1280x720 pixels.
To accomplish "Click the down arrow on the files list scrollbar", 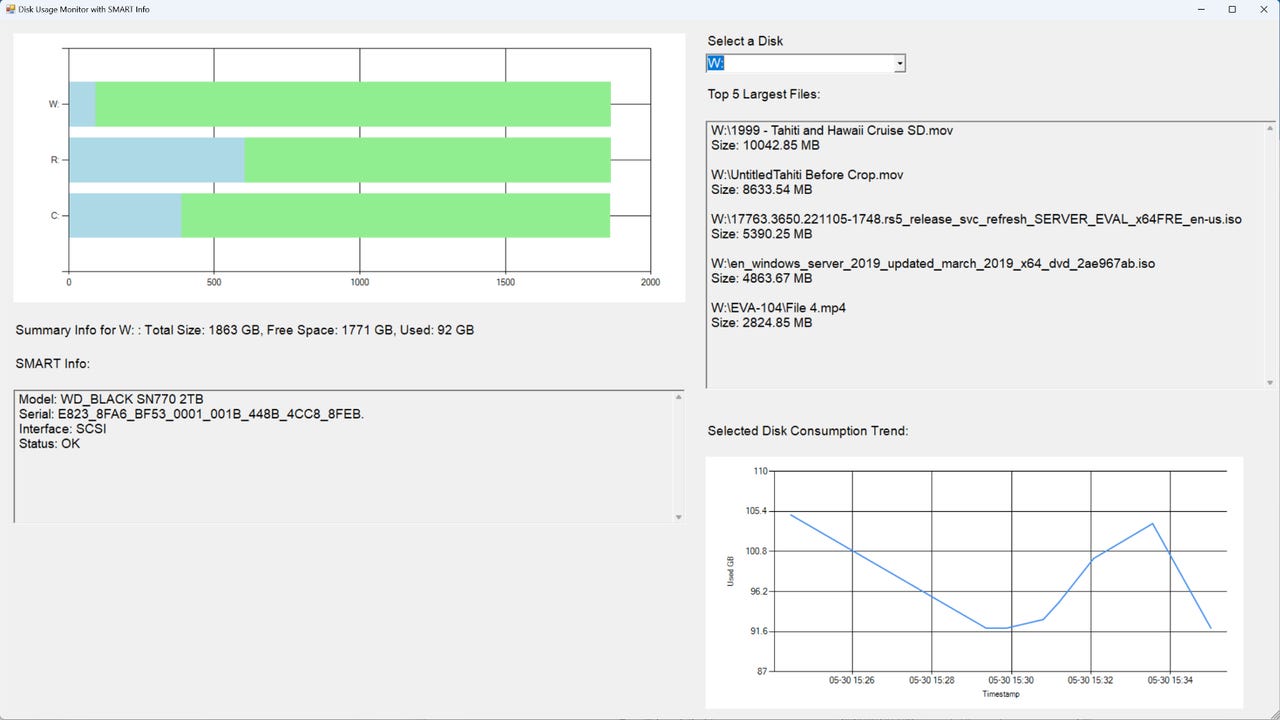I will pos(1268,380).
